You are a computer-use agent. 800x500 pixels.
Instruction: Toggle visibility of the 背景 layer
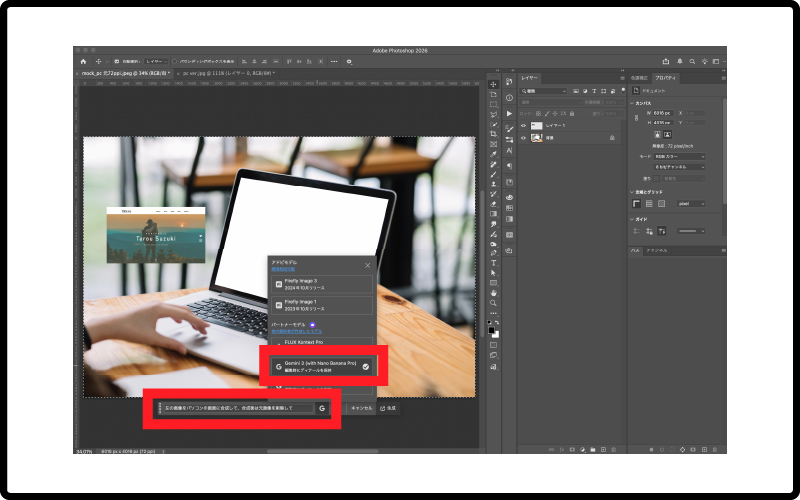[523, 137]
